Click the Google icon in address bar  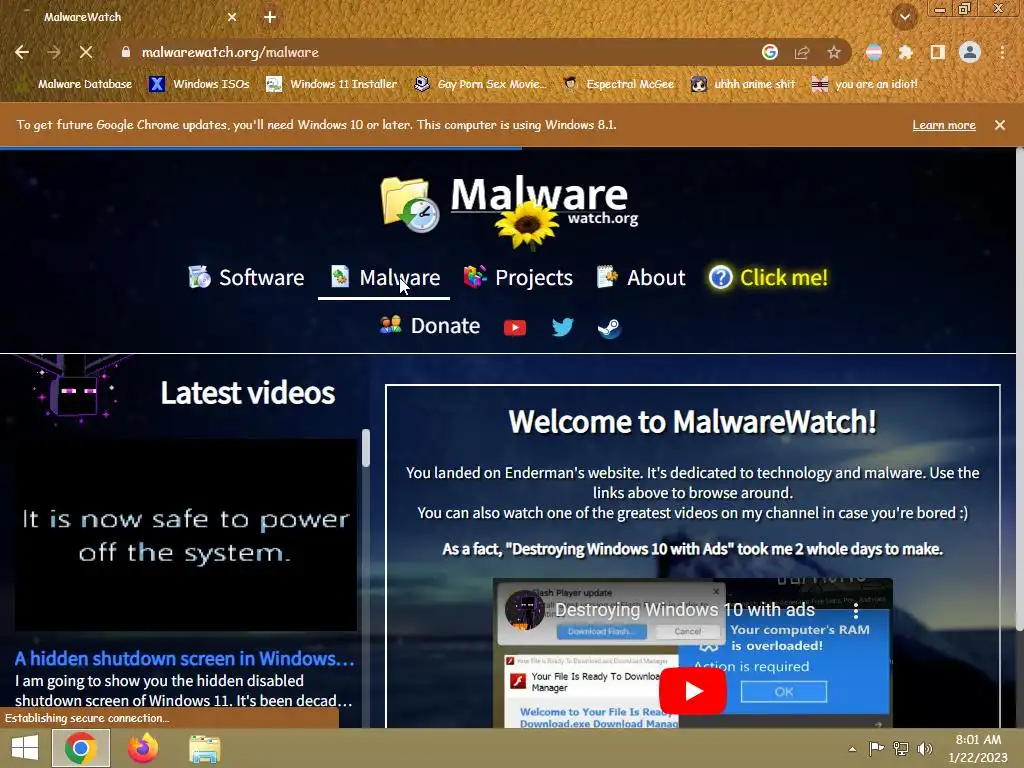click(770, 52)
